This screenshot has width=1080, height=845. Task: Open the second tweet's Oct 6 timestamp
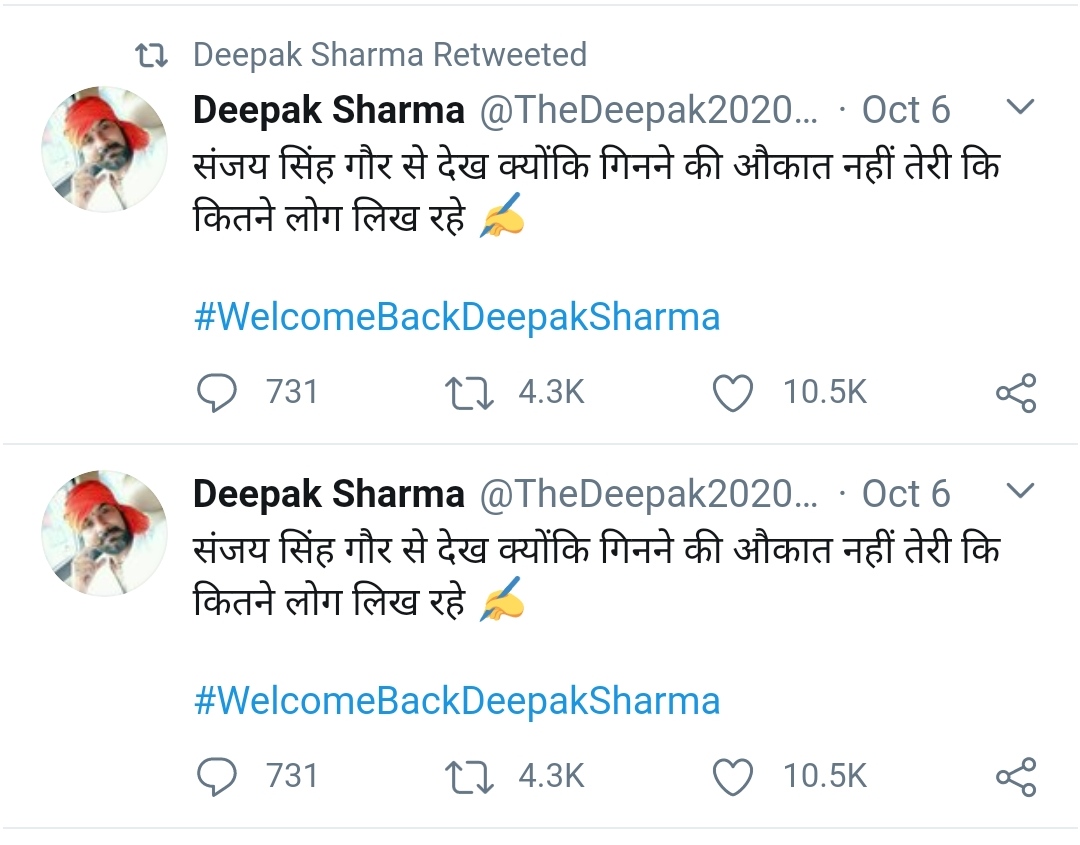coord(906,494)
